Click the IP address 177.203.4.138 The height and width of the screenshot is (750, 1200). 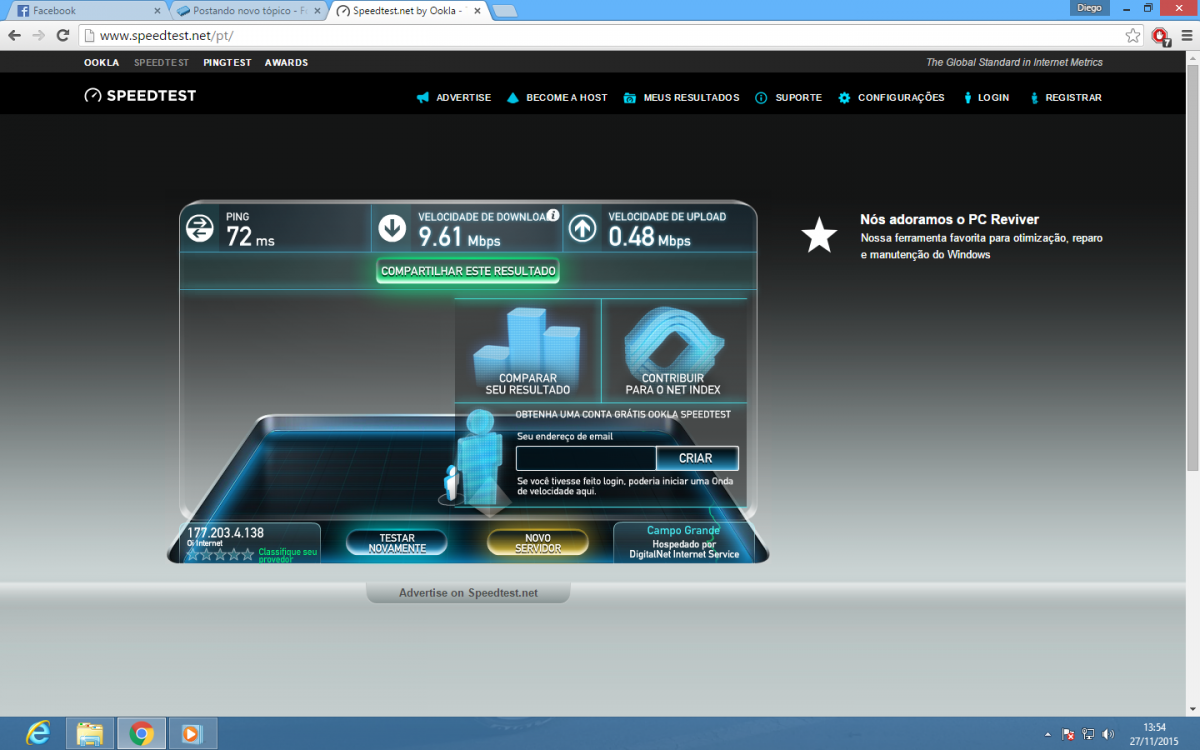225,533
